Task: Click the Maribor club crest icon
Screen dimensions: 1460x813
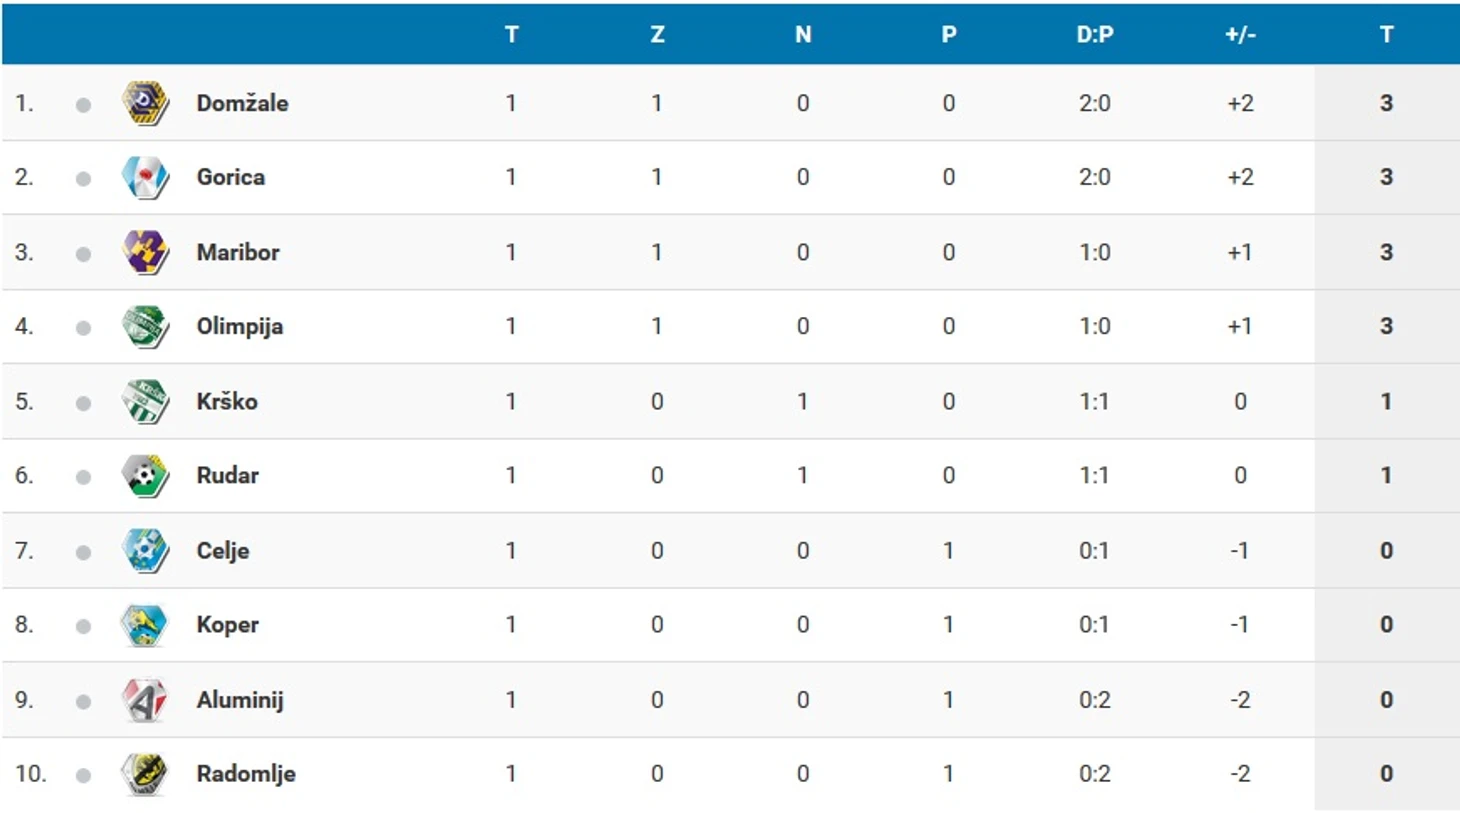Action: click(x=145, y=252)
